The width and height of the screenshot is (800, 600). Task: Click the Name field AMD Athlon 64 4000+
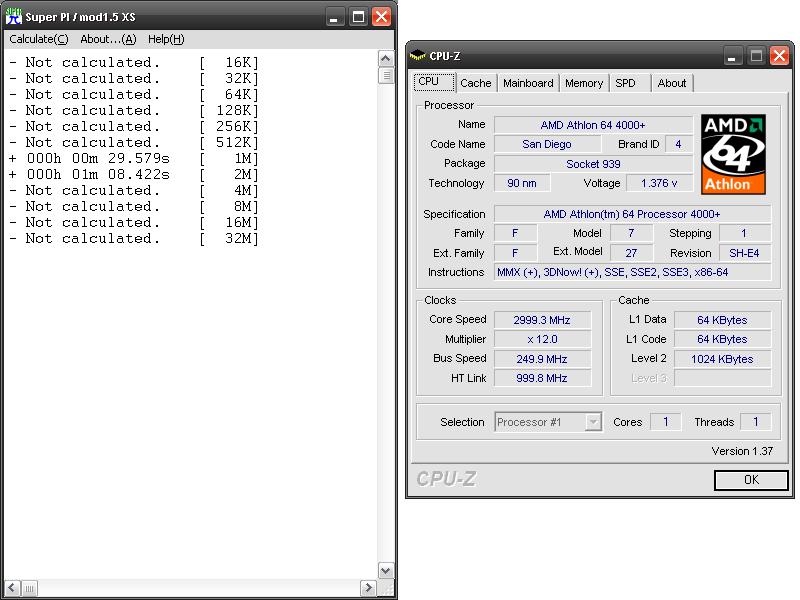coord(593,125)
